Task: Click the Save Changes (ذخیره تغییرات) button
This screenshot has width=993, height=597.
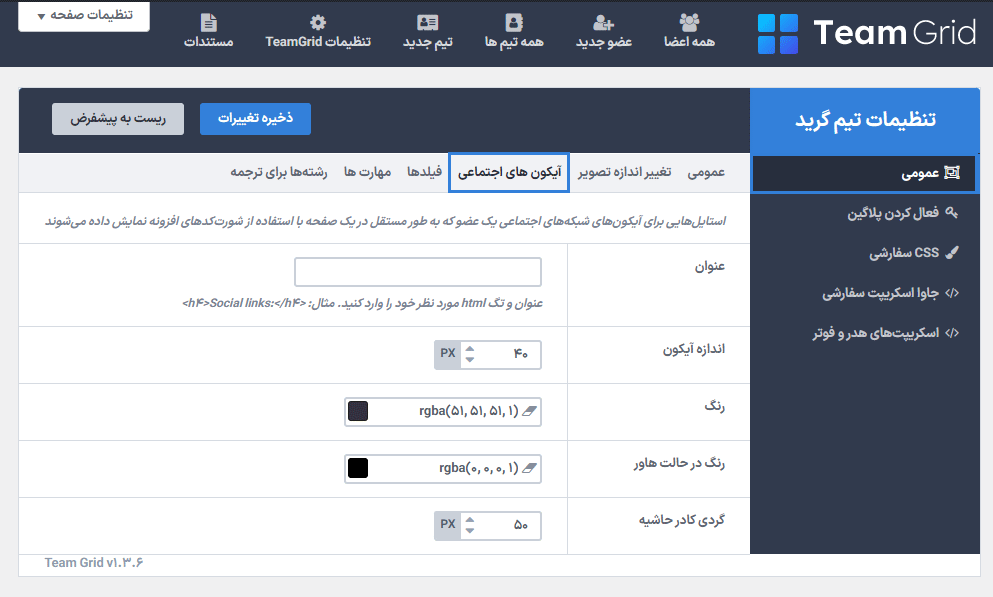Action: pyautogui.click(x=255, y=118)
